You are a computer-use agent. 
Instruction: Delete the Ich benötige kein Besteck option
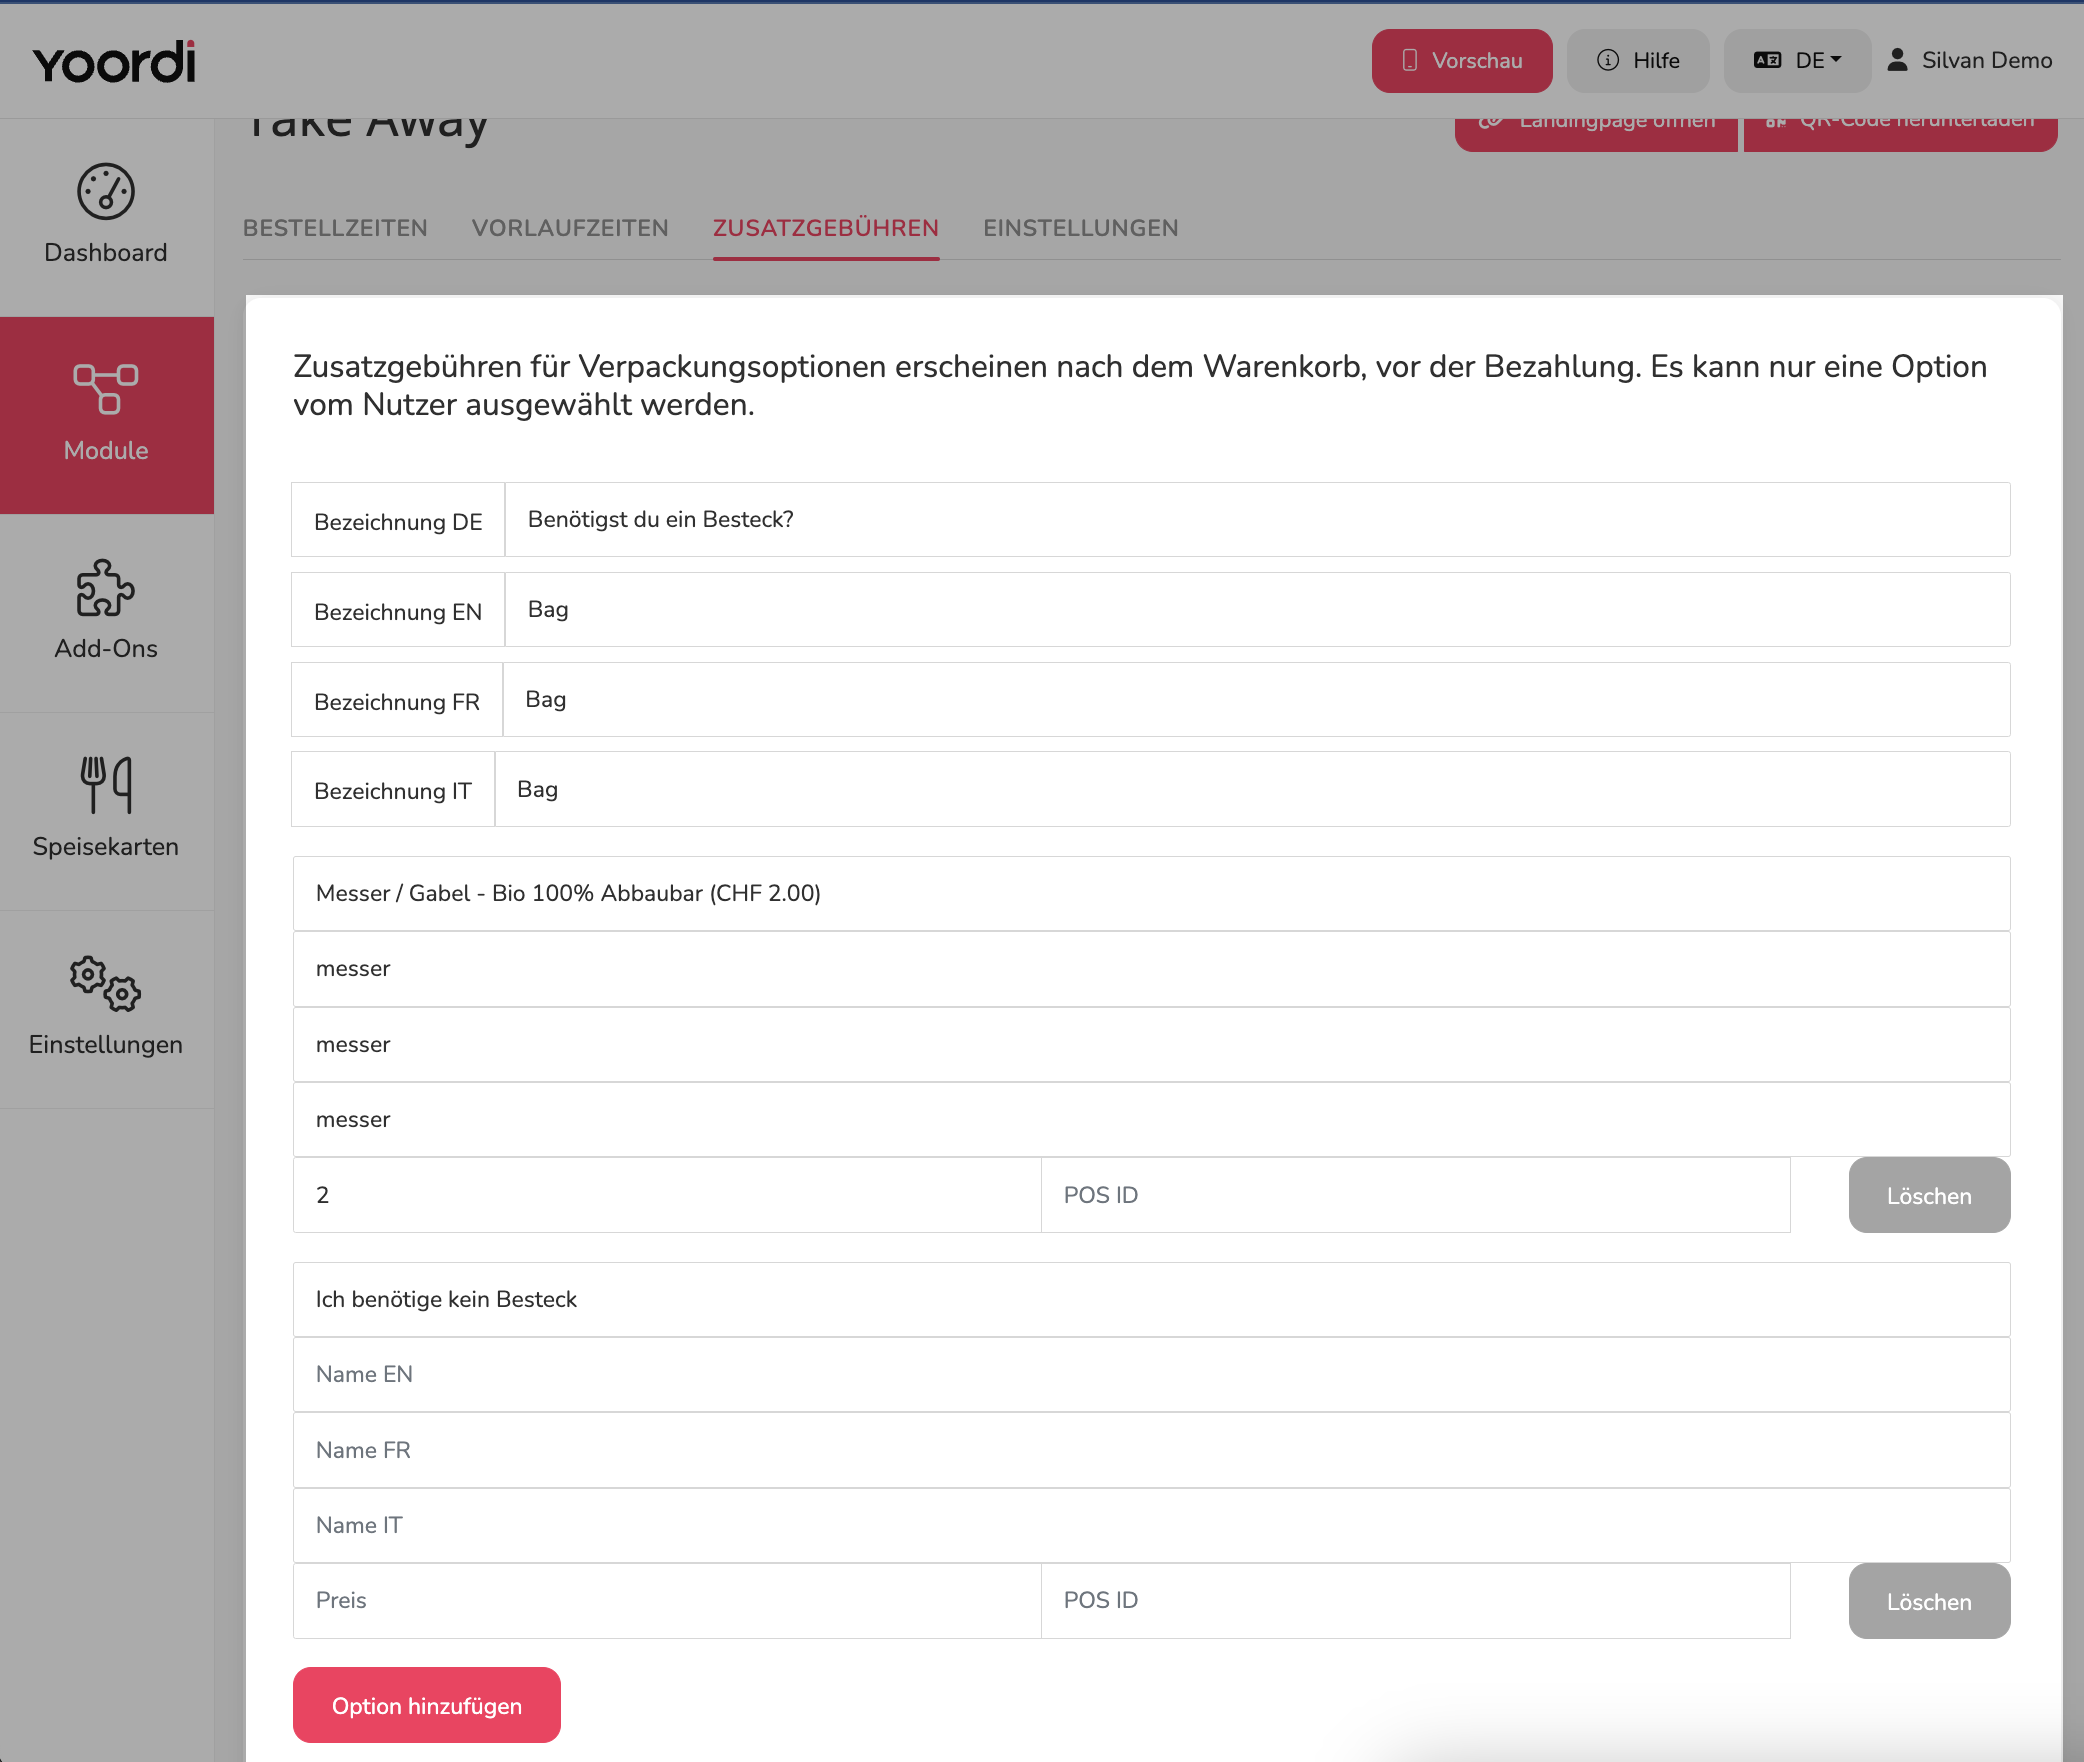point(1929,1601)
